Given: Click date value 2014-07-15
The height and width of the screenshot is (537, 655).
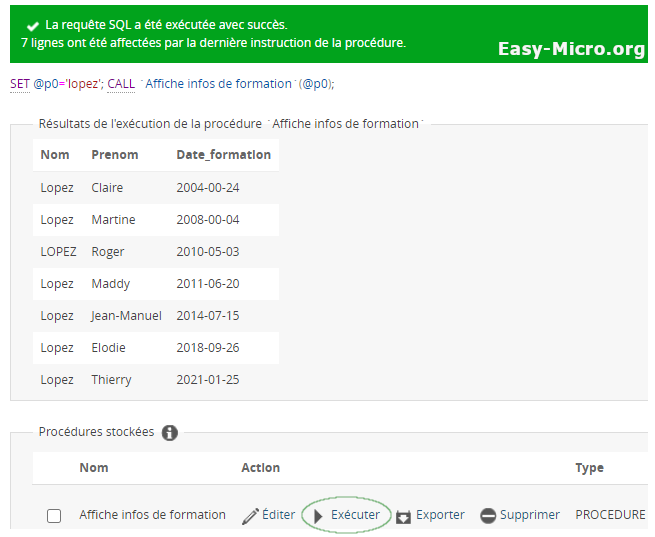Looking at the screenshot, I should coord(208,316).
